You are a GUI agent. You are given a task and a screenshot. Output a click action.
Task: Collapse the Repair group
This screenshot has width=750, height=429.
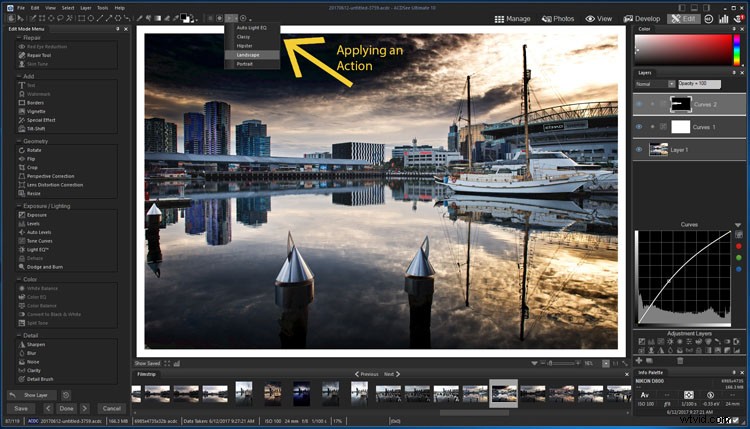click(19, 37)
